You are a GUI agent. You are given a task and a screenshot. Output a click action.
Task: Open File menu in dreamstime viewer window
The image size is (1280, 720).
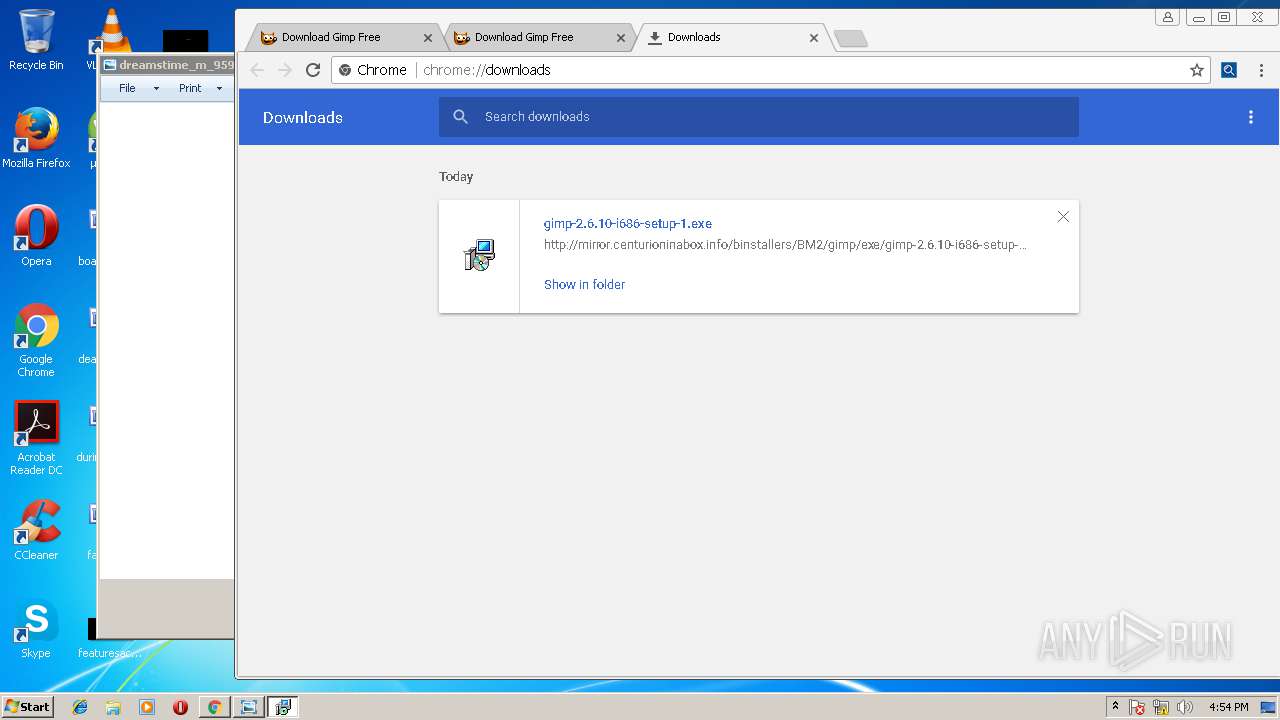(x=127, y=88)
